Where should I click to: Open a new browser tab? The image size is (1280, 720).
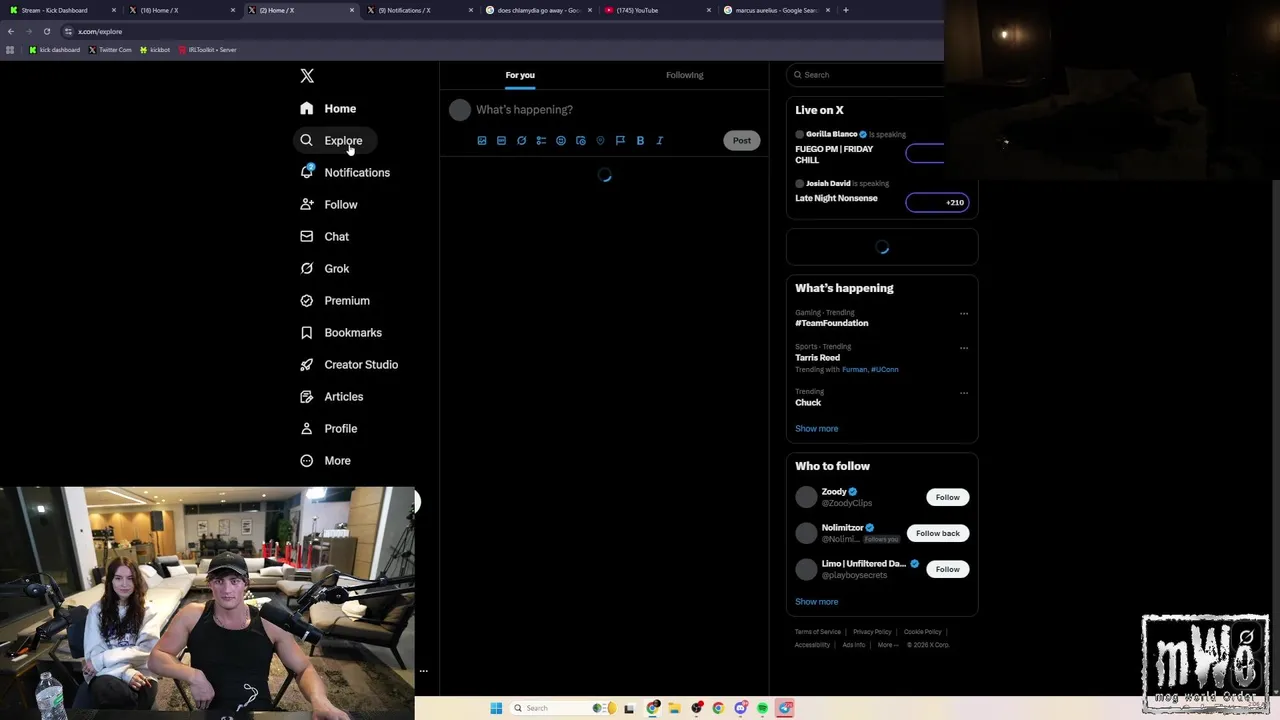(x=846, y=10)
